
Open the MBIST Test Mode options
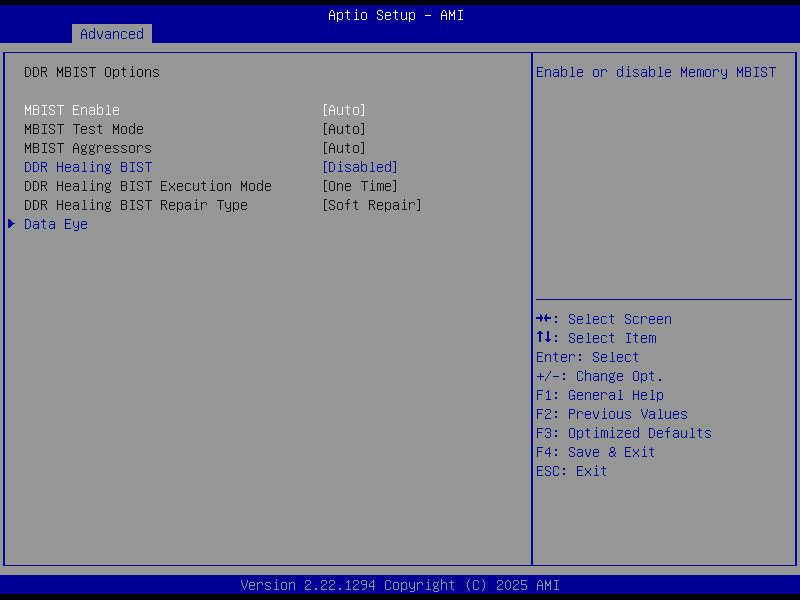[x=343, y=129]
